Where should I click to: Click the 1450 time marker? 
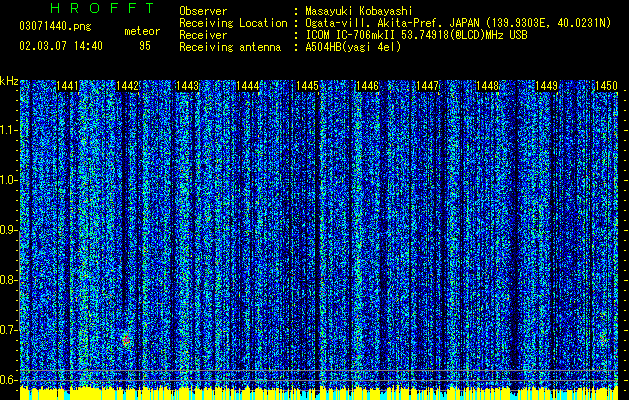pyautogui.click(x=607, y=86)
